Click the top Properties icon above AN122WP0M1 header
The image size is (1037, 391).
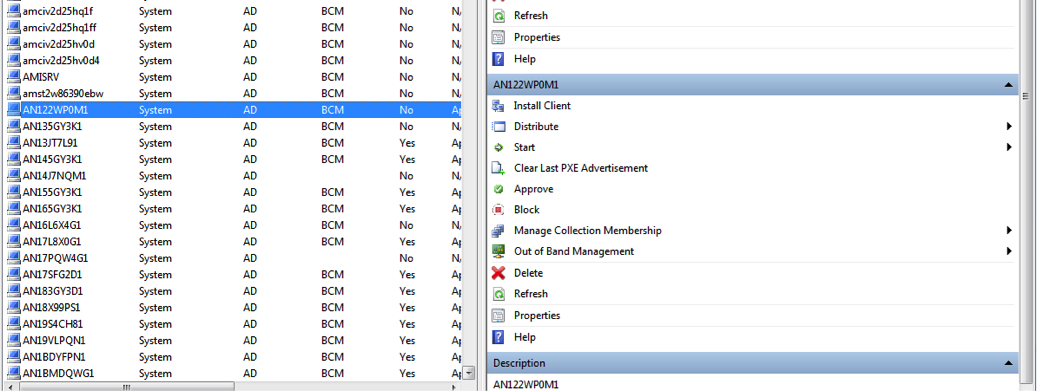[499, 37]
